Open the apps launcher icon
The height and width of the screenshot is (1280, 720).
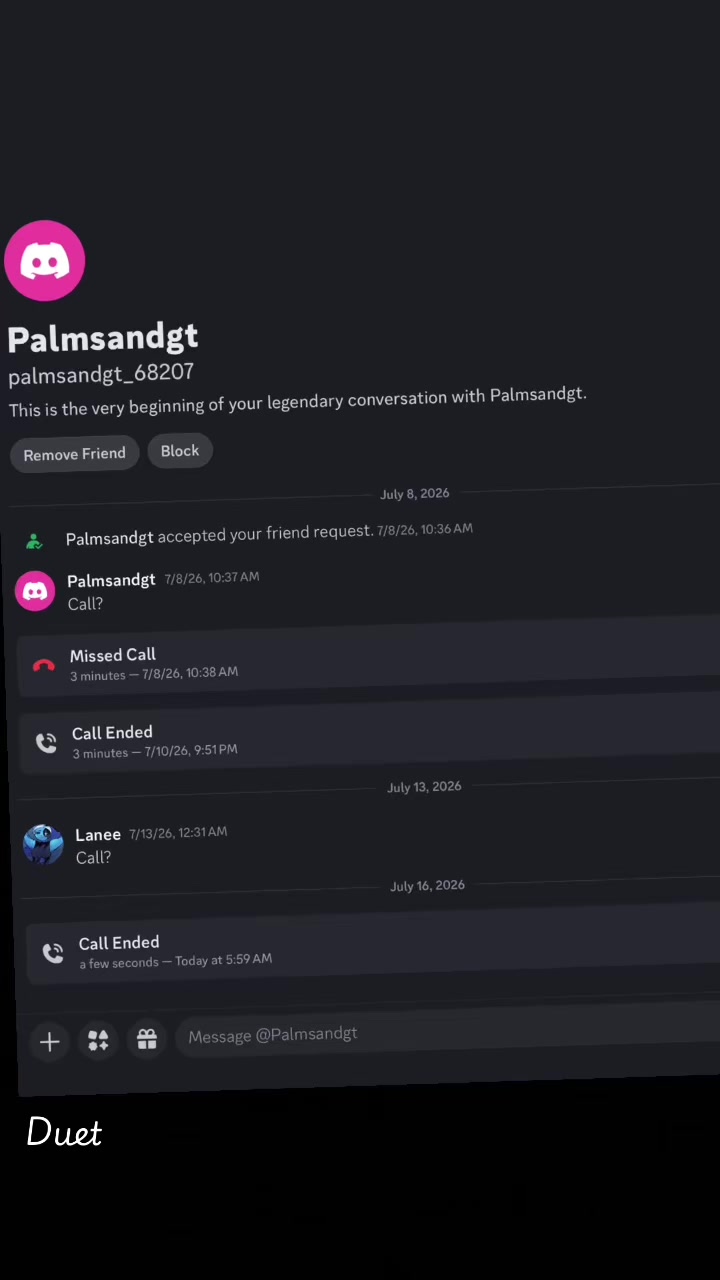98,1041
